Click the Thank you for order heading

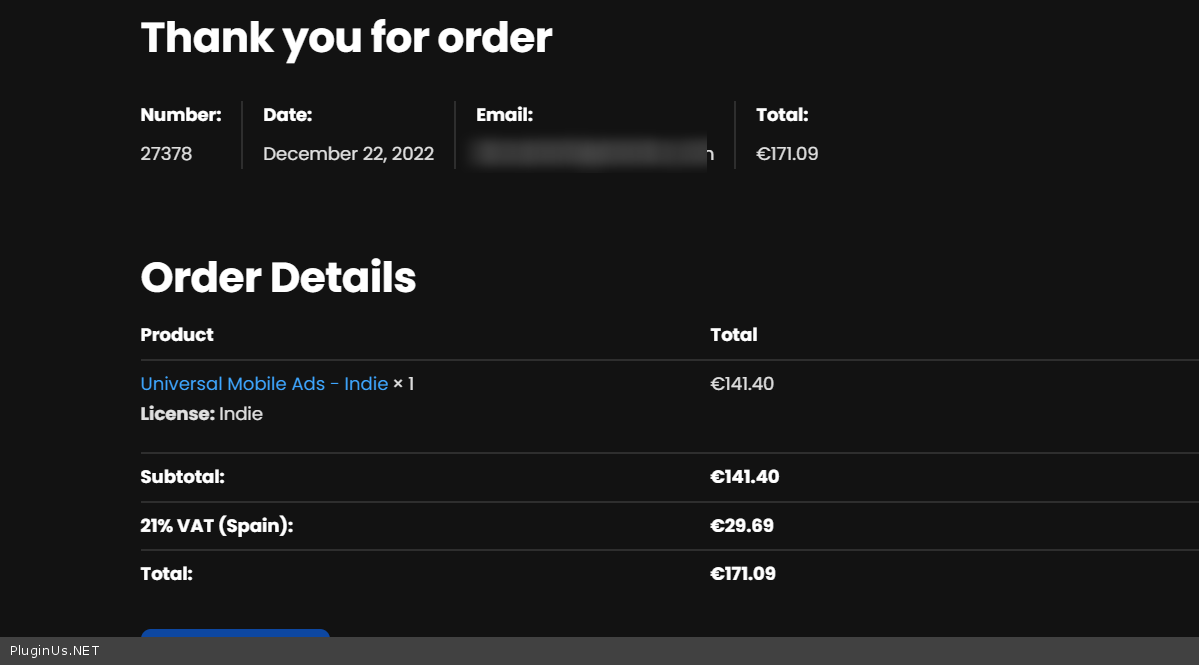(x=346, y=38)
